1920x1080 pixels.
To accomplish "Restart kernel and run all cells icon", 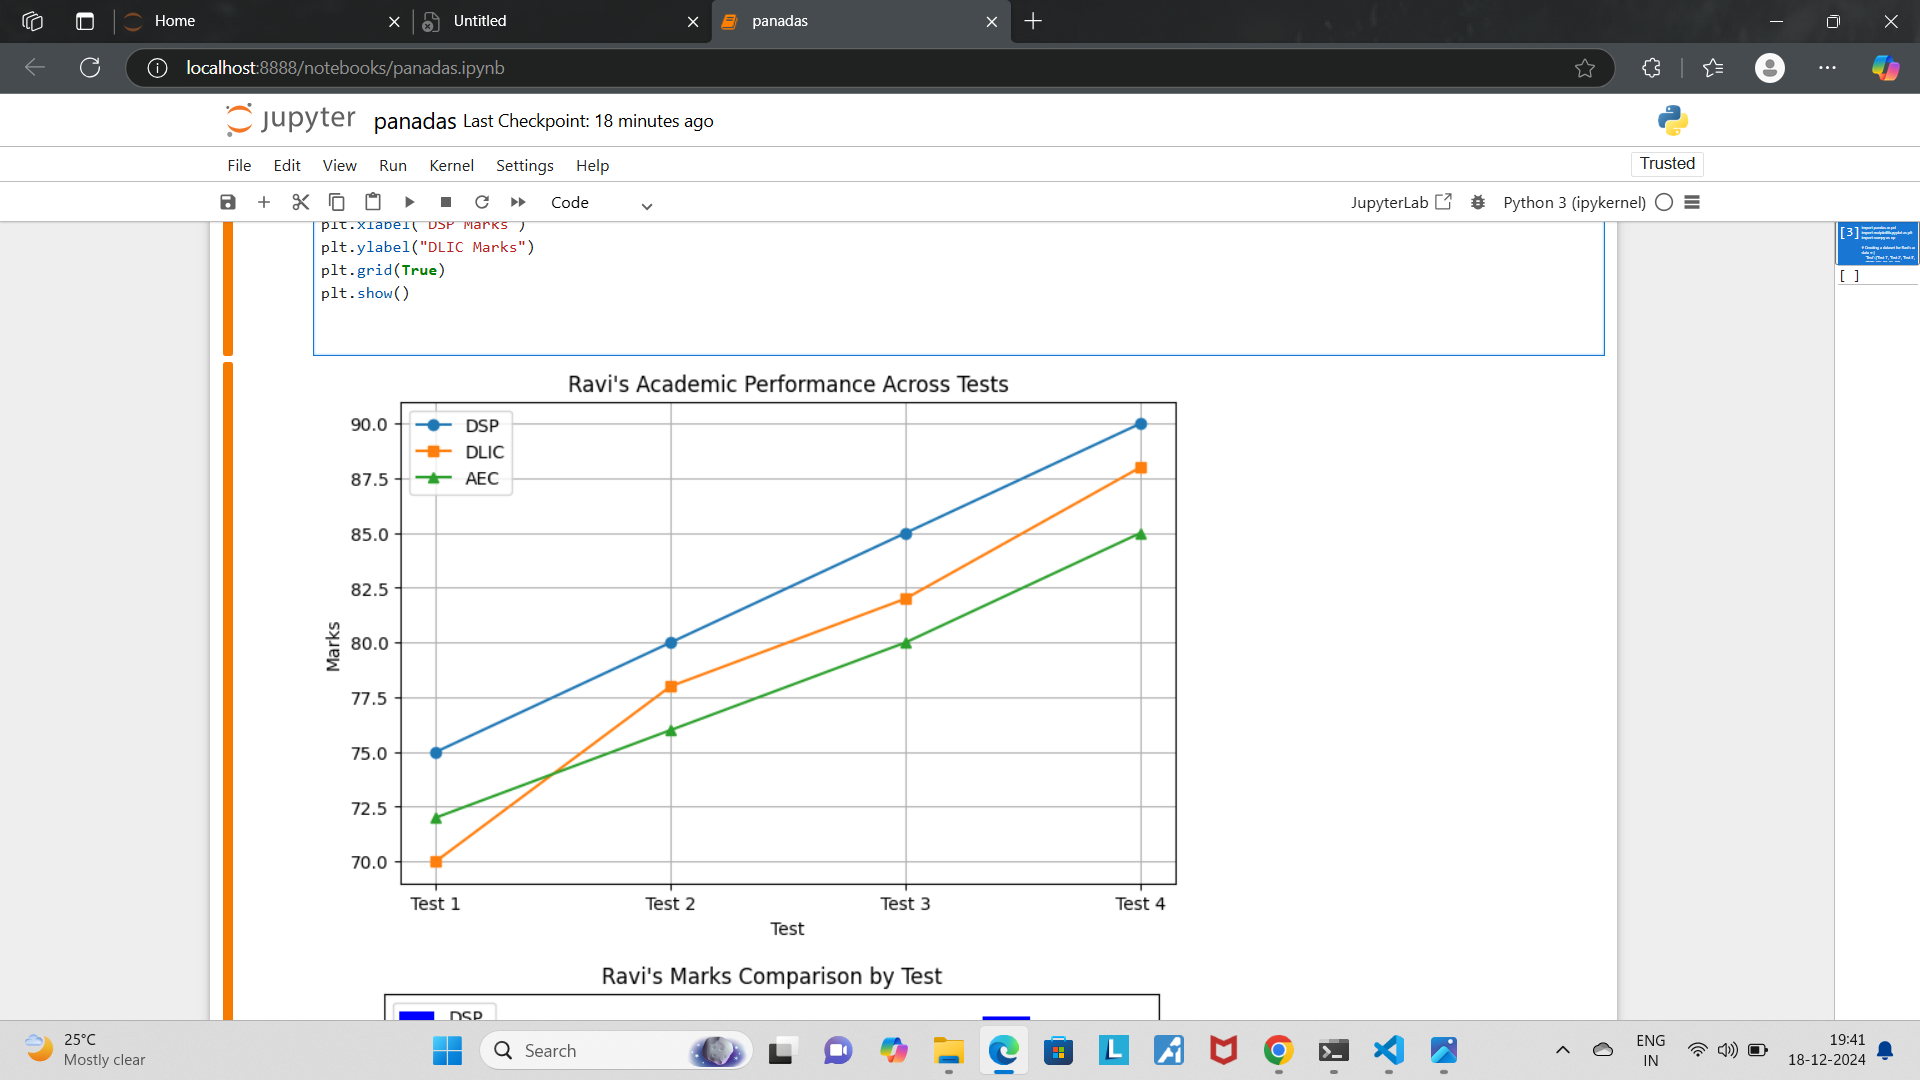I will (518, 202).
